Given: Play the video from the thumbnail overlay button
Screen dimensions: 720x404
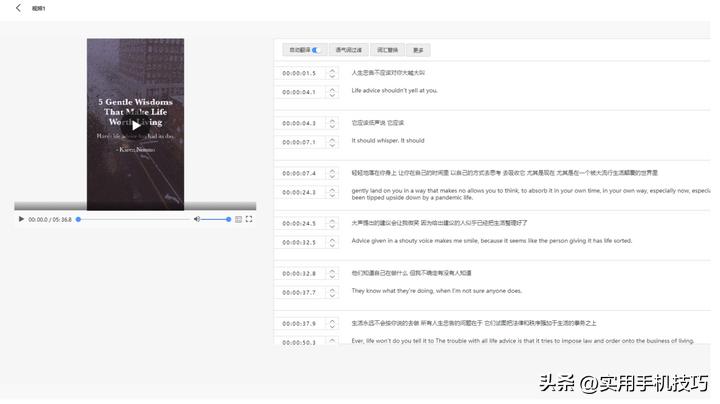Looking at the screenshot, I should [x=135, y=125].
